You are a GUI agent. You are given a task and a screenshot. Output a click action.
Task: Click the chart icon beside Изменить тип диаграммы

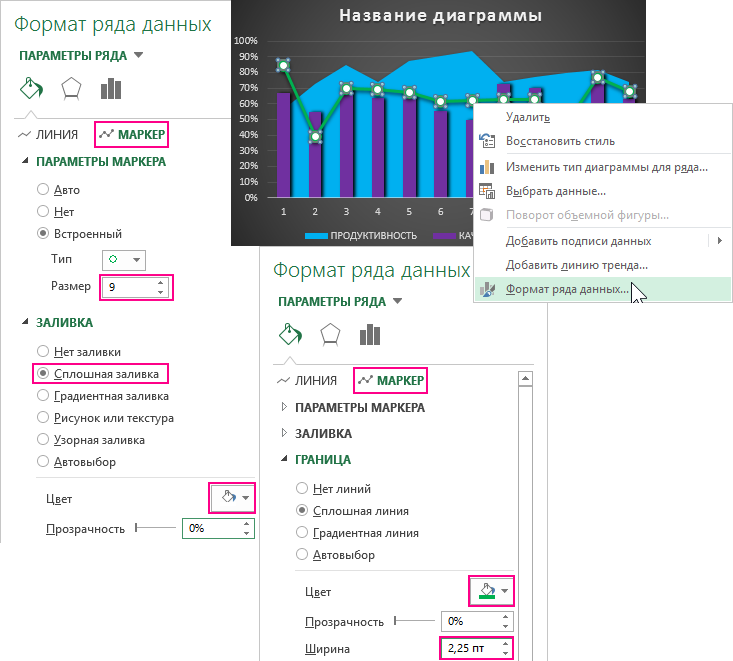487,166
